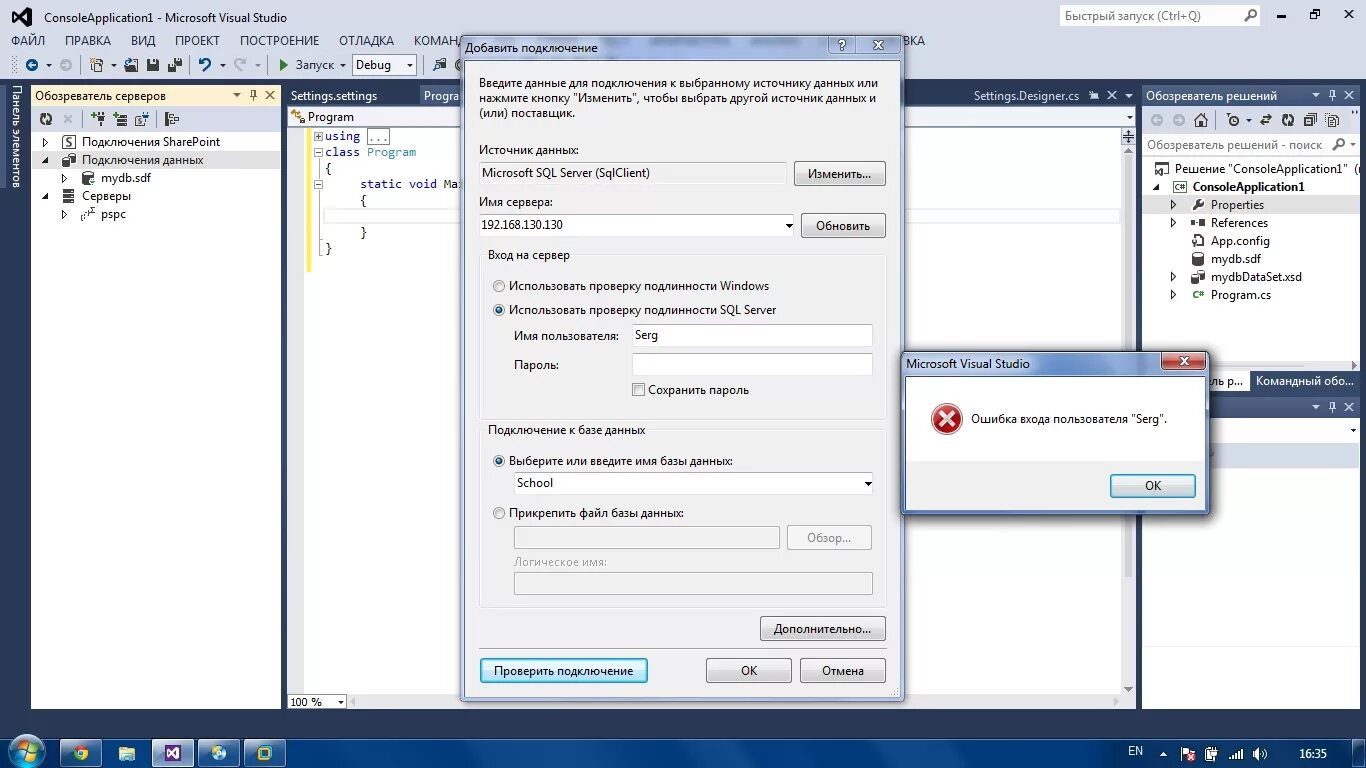Click the green Запуск start arrow

tap(284, 65)
